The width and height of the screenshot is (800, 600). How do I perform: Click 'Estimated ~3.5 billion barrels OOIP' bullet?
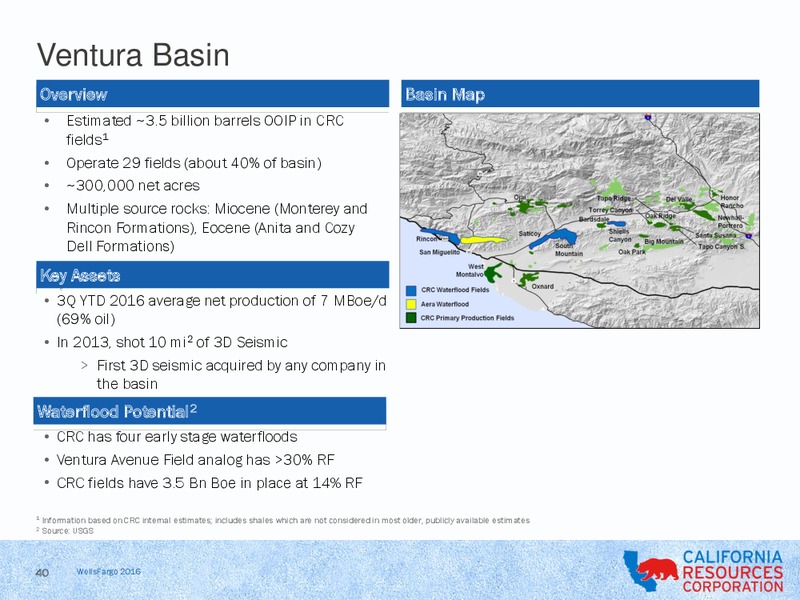[205, 130]
